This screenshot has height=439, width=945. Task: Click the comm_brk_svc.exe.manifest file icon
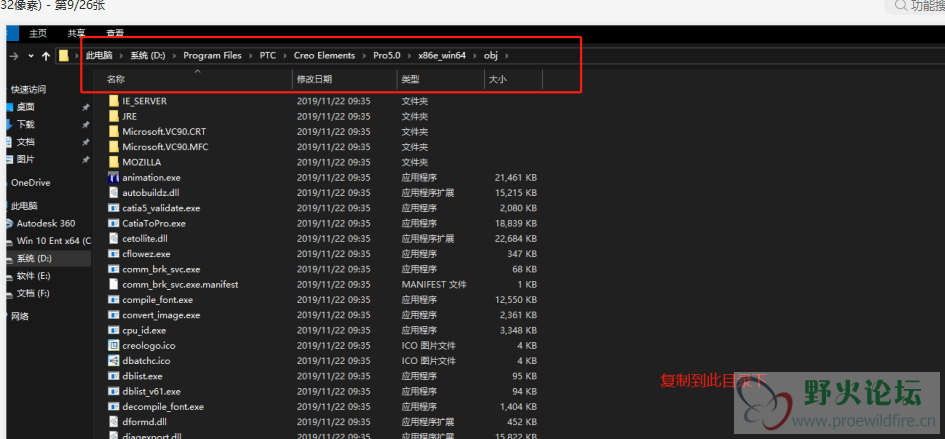click(x=114, y=284)
